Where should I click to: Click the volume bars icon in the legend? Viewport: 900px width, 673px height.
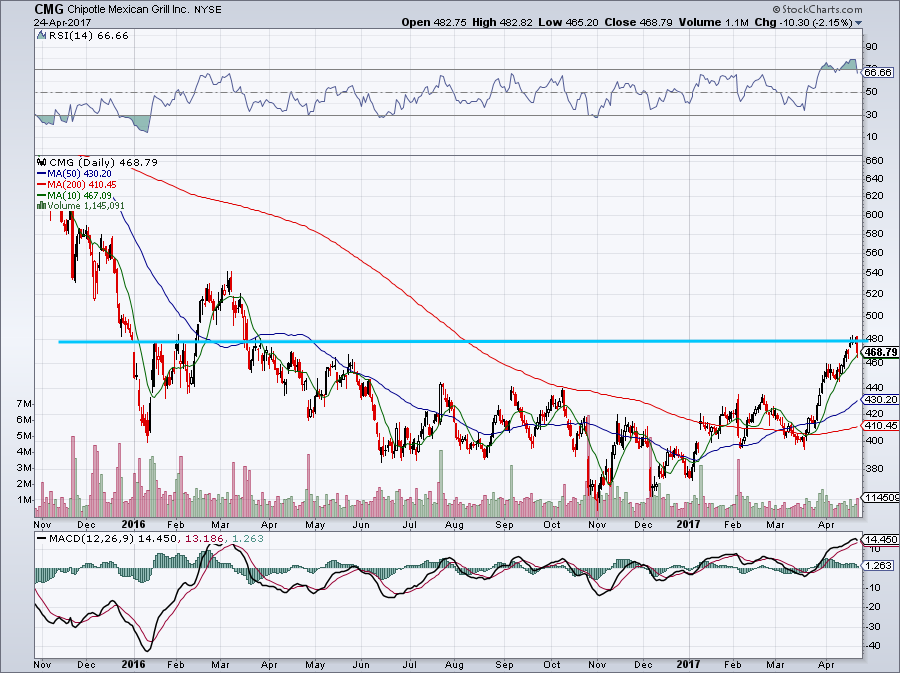[42, 205]
